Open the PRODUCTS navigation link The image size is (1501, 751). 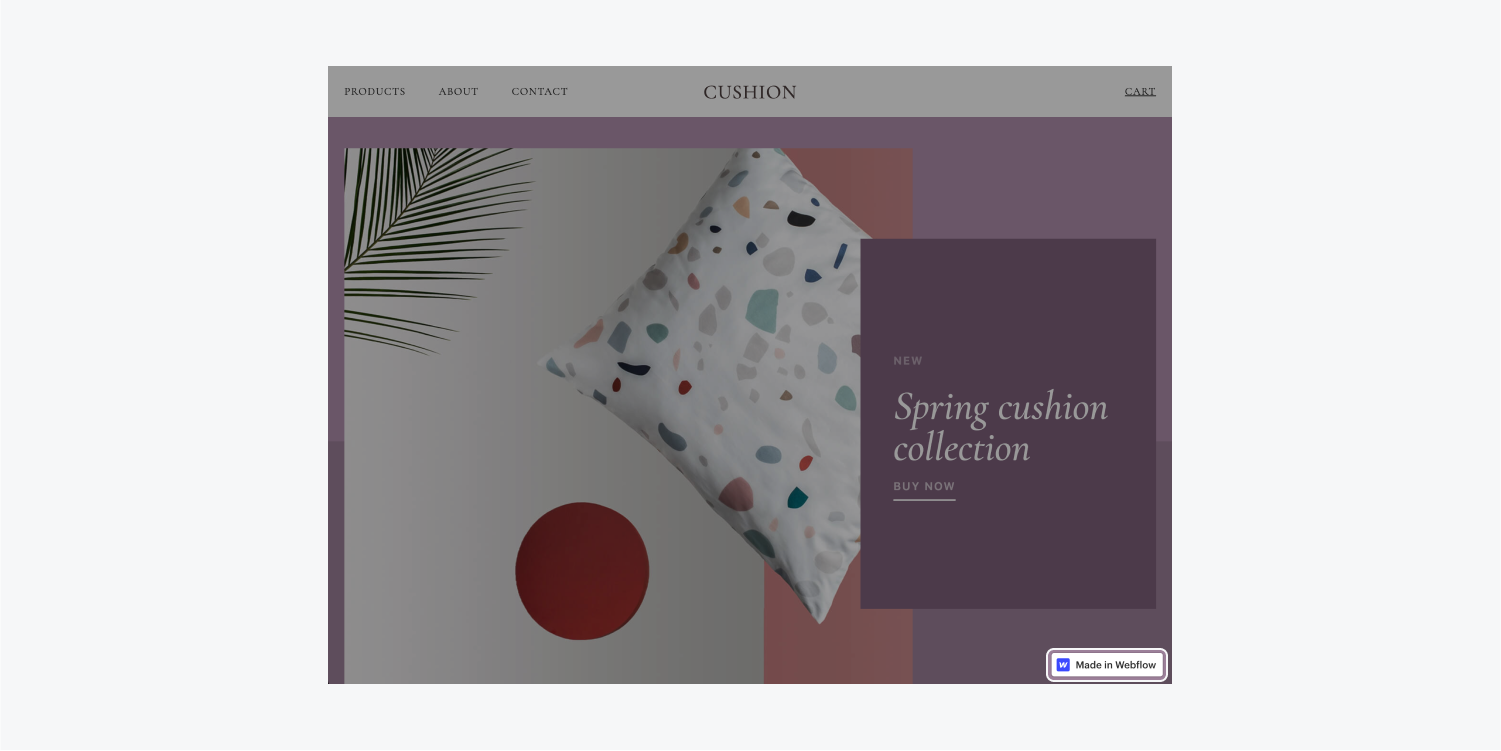click(x=375, y=92)
